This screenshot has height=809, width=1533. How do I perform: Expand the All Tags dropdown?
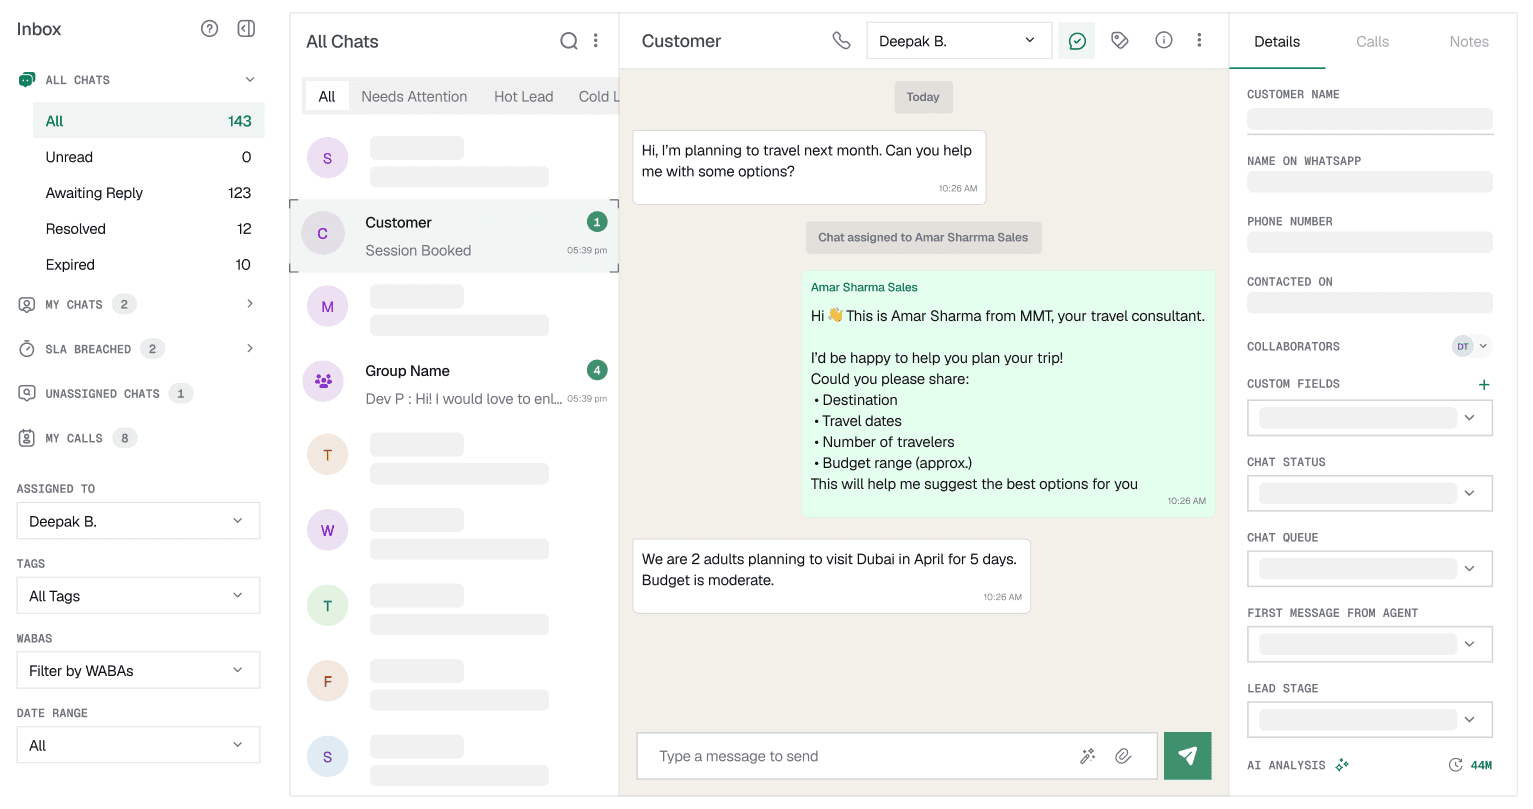[138, 596]
